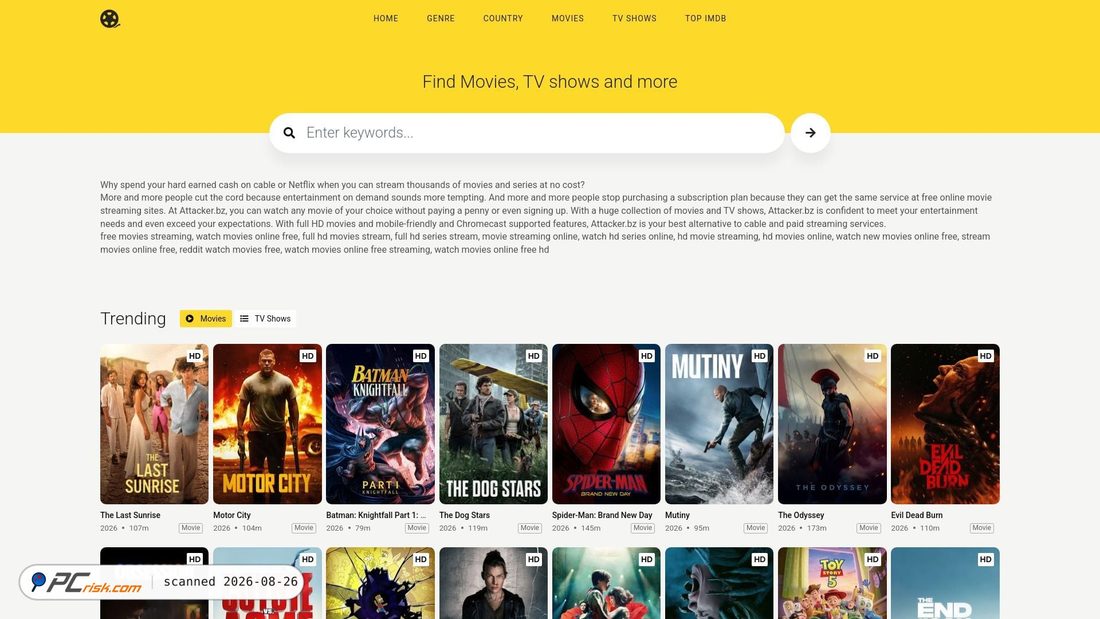
Task: Click the Mutiny title link
Action: tap(677, 515)
